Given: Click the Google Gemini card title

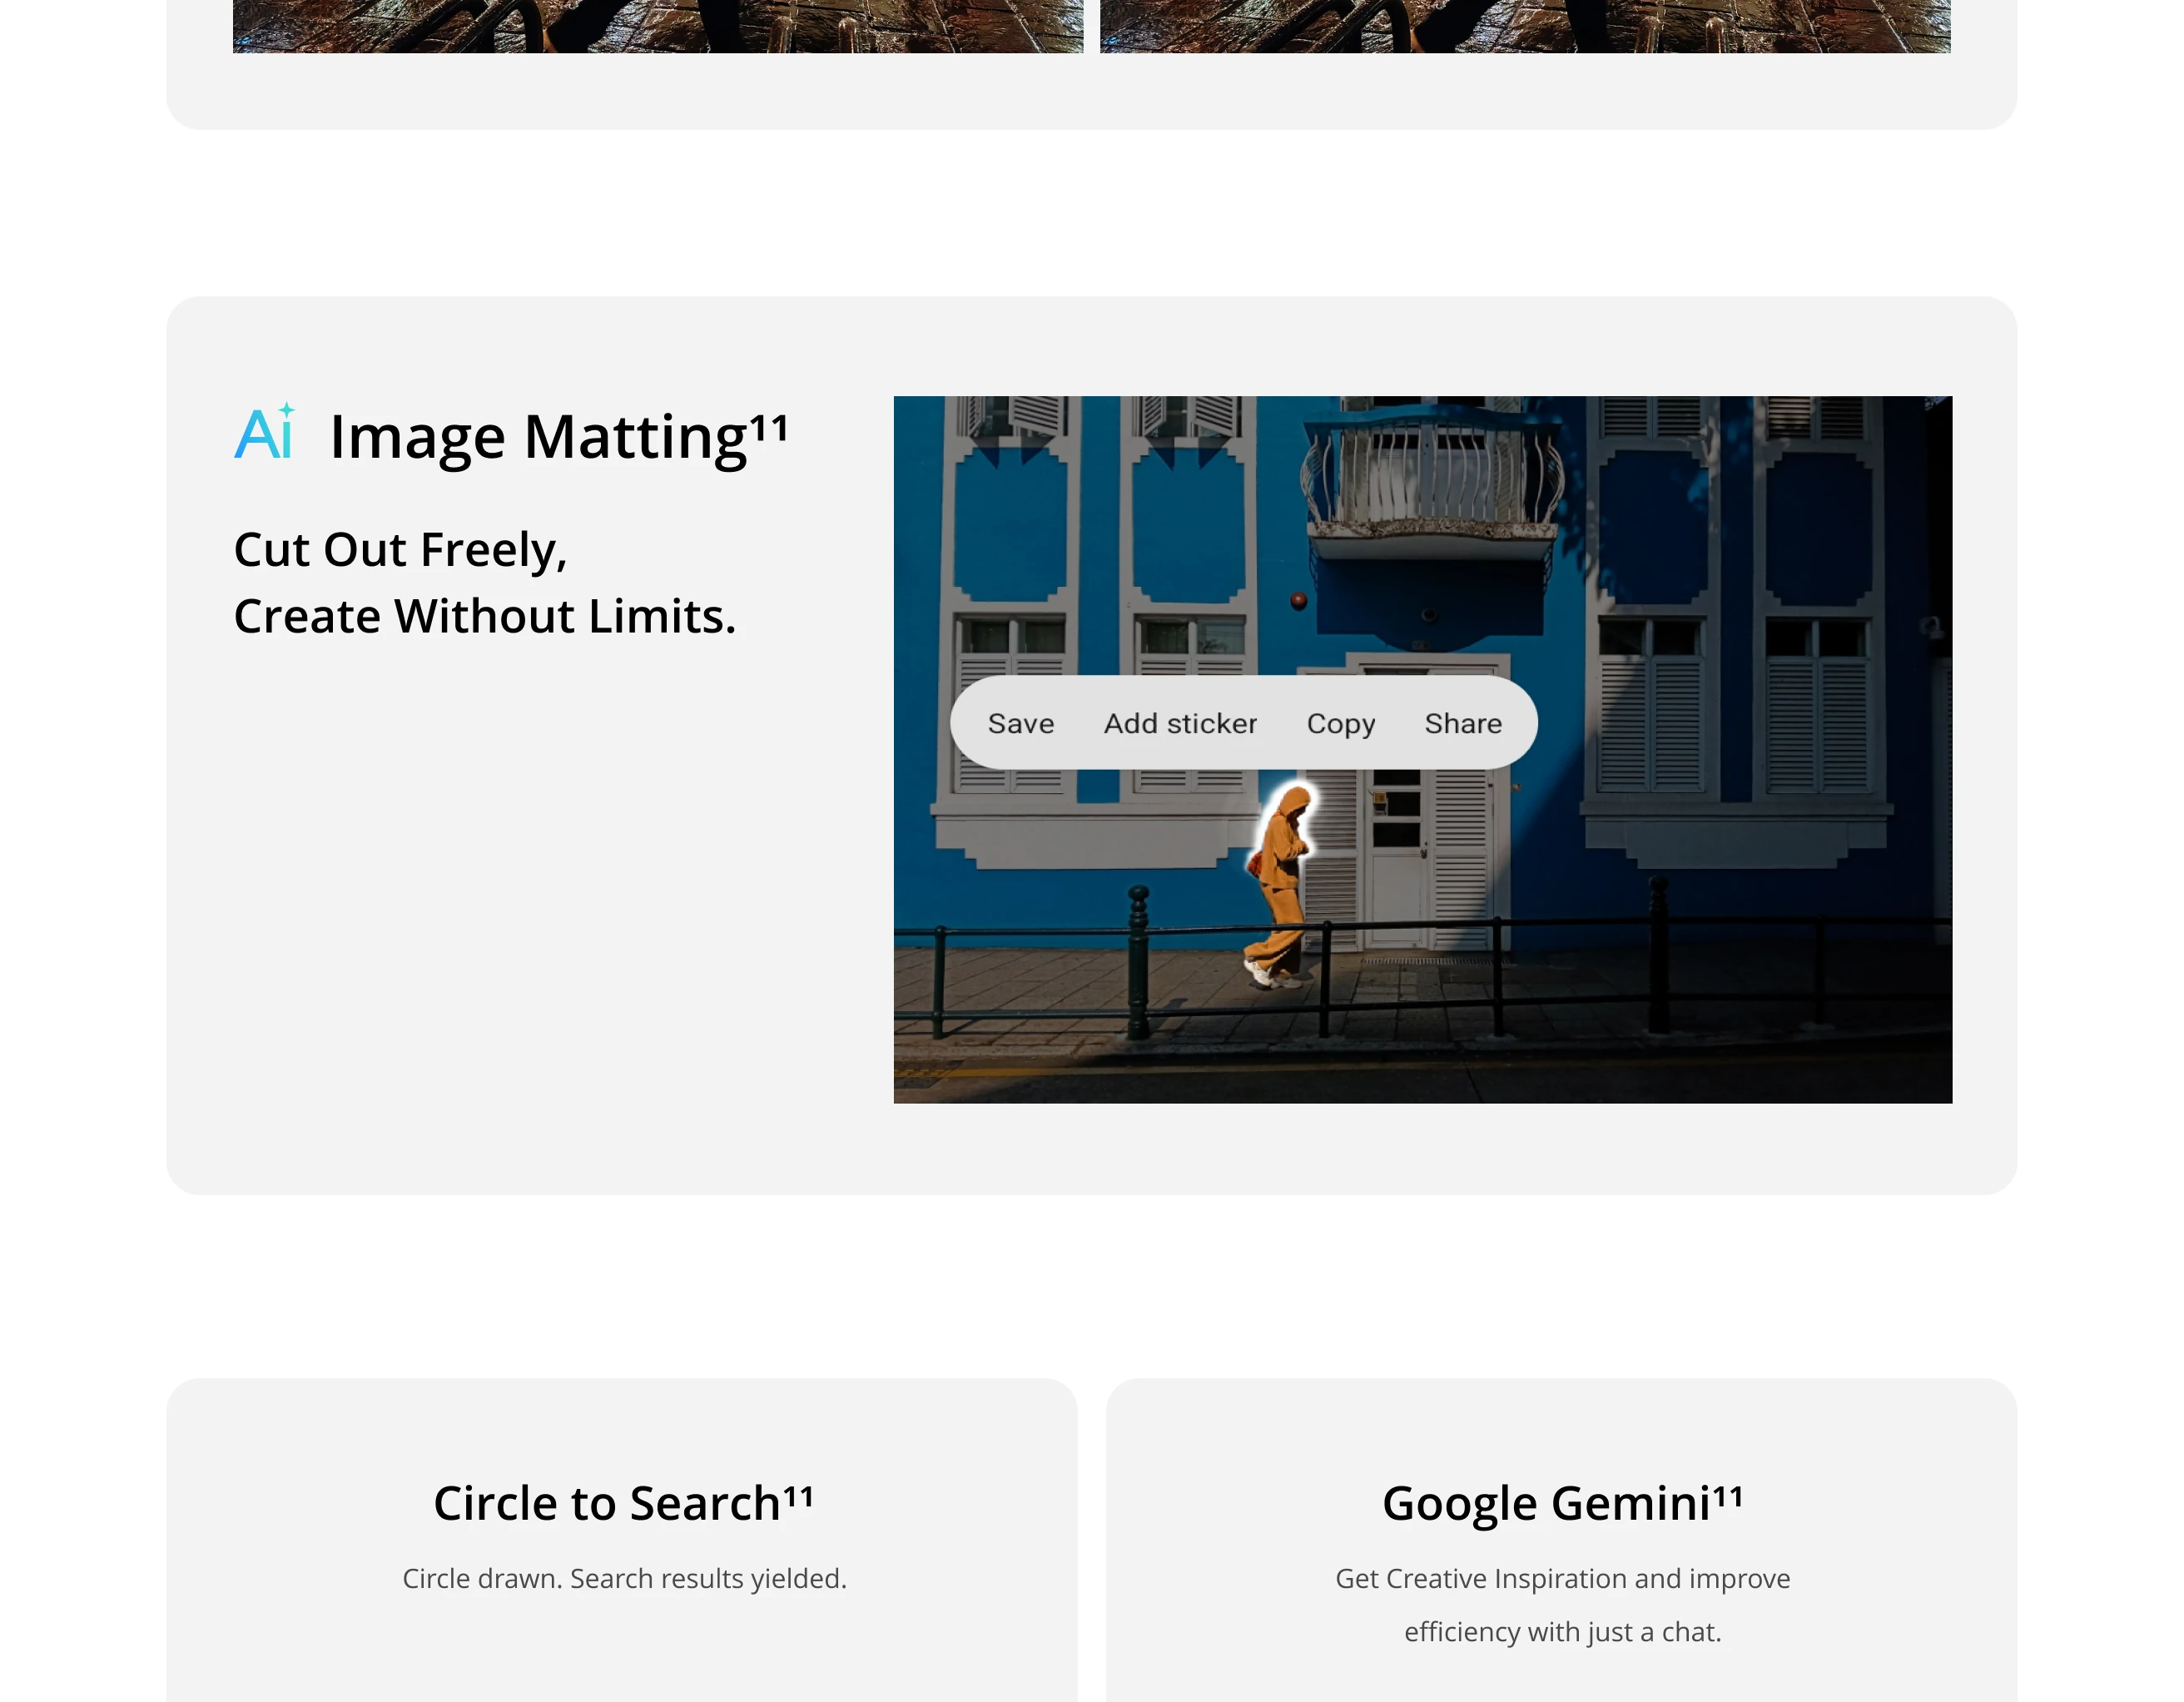Looking at the screenshot, I should point(1546,1503).
